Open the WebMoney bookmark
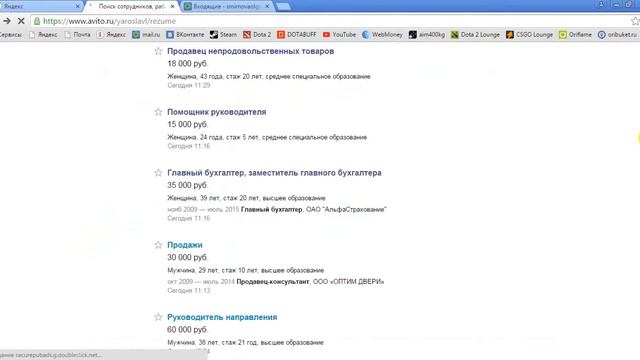 tap(382, 35)
